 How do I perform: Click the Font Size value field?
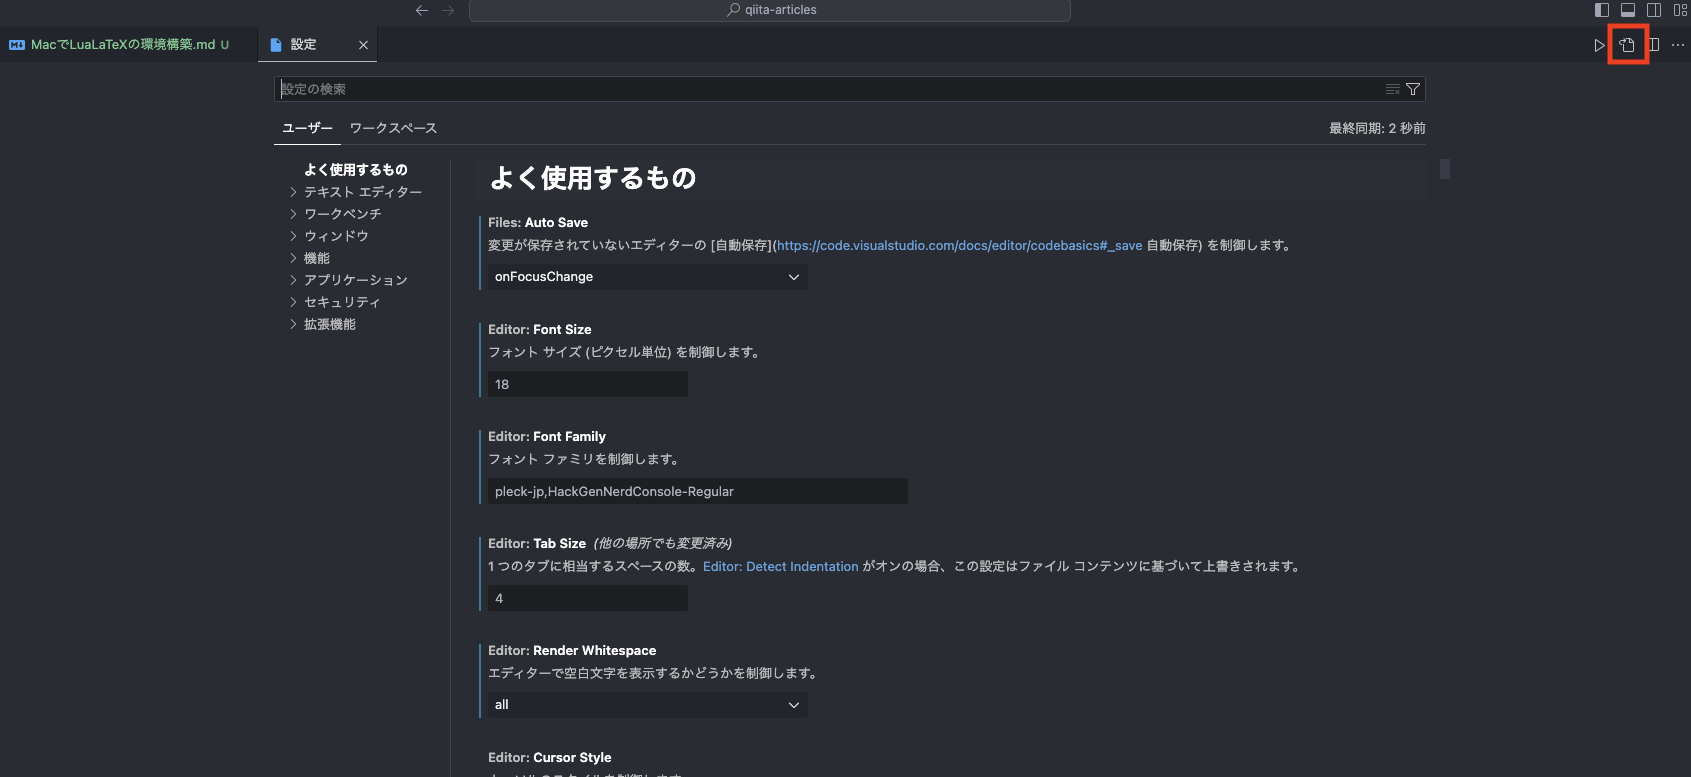pyautogui.click(x=588, y=384)
